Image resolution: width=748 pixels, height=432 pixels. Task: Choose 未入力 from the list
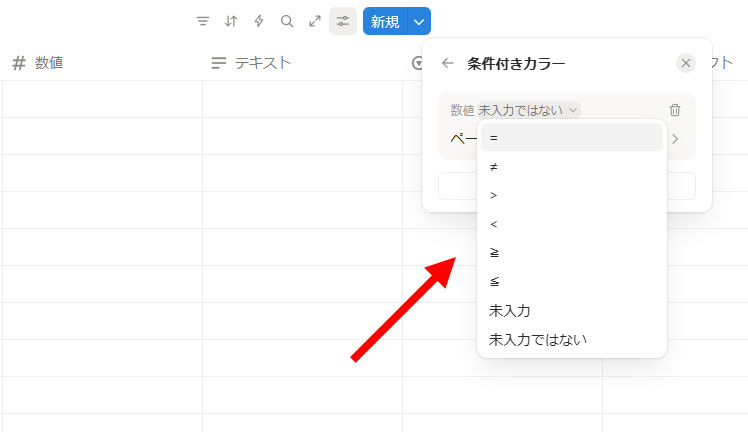571,311
